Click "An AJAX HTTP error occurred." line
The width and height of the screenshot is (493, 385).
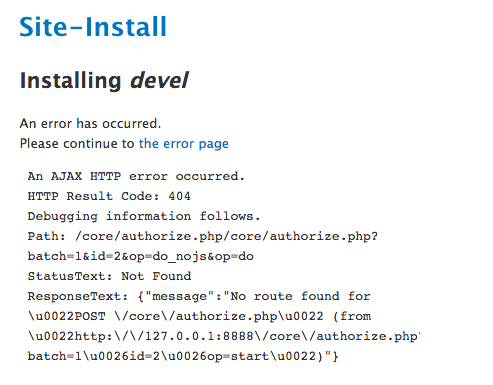coord(136,176)
